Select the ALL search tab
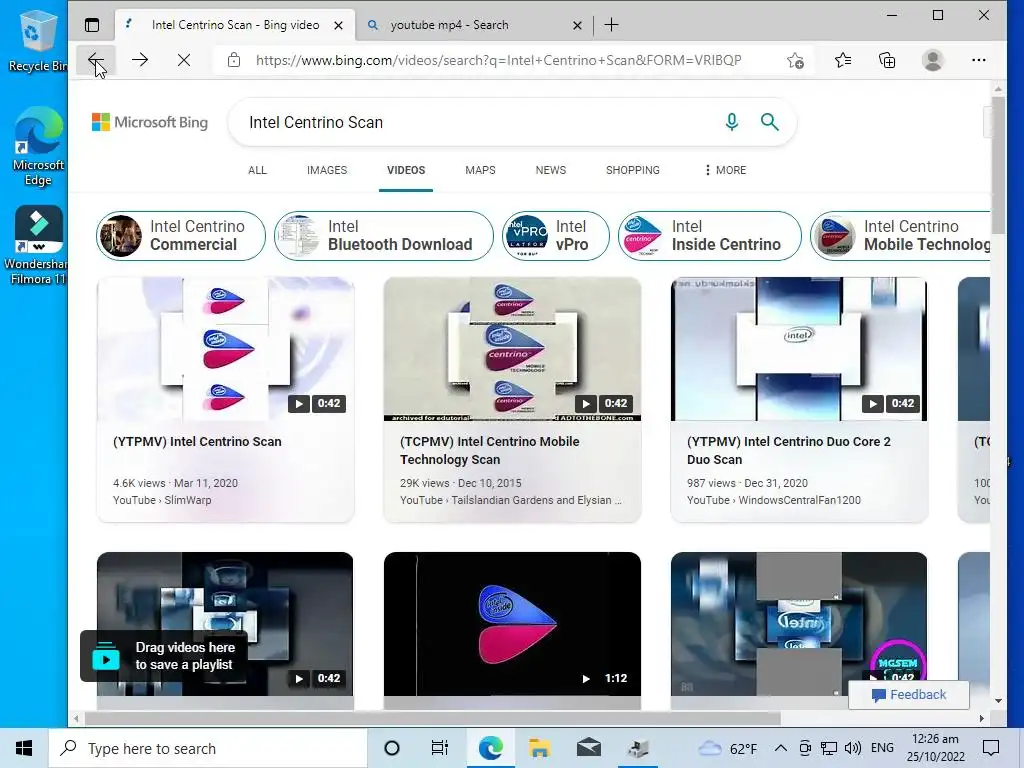This screenshot has height=768, width=1024. pos(257,170)
